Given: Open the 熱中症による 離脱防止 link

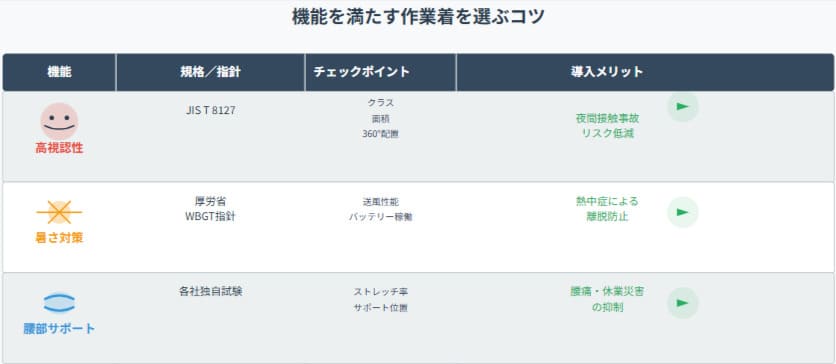Looking at the screenshot, I should tap(607, 209).
